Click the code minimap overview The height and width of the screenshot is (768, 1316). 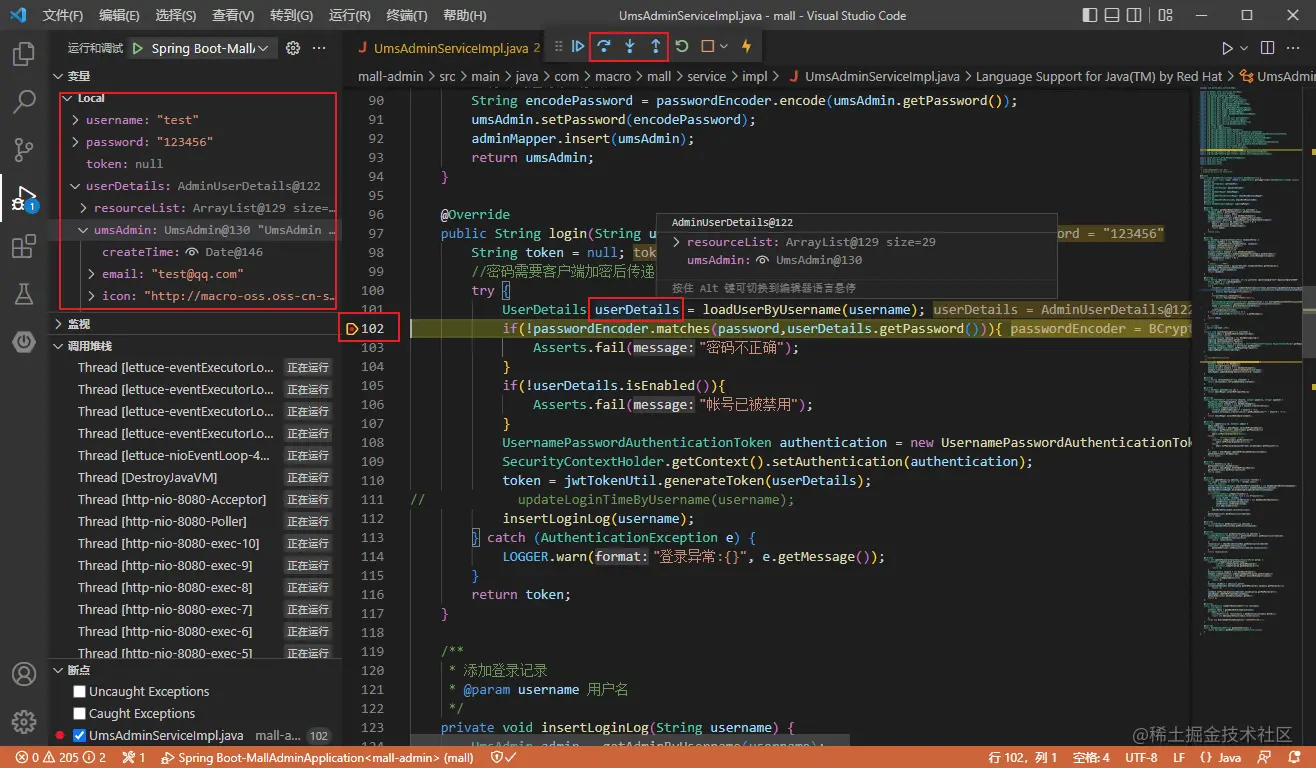tap(1253, 360)
